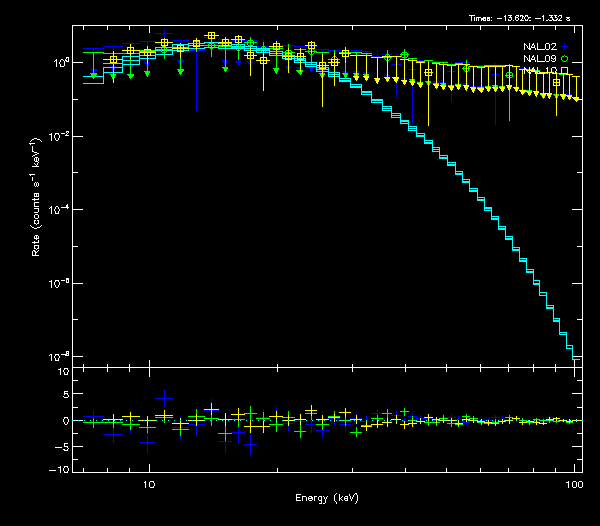Click the 0 tick label on the residual axis
600x526 pixels.
[65, 421]
